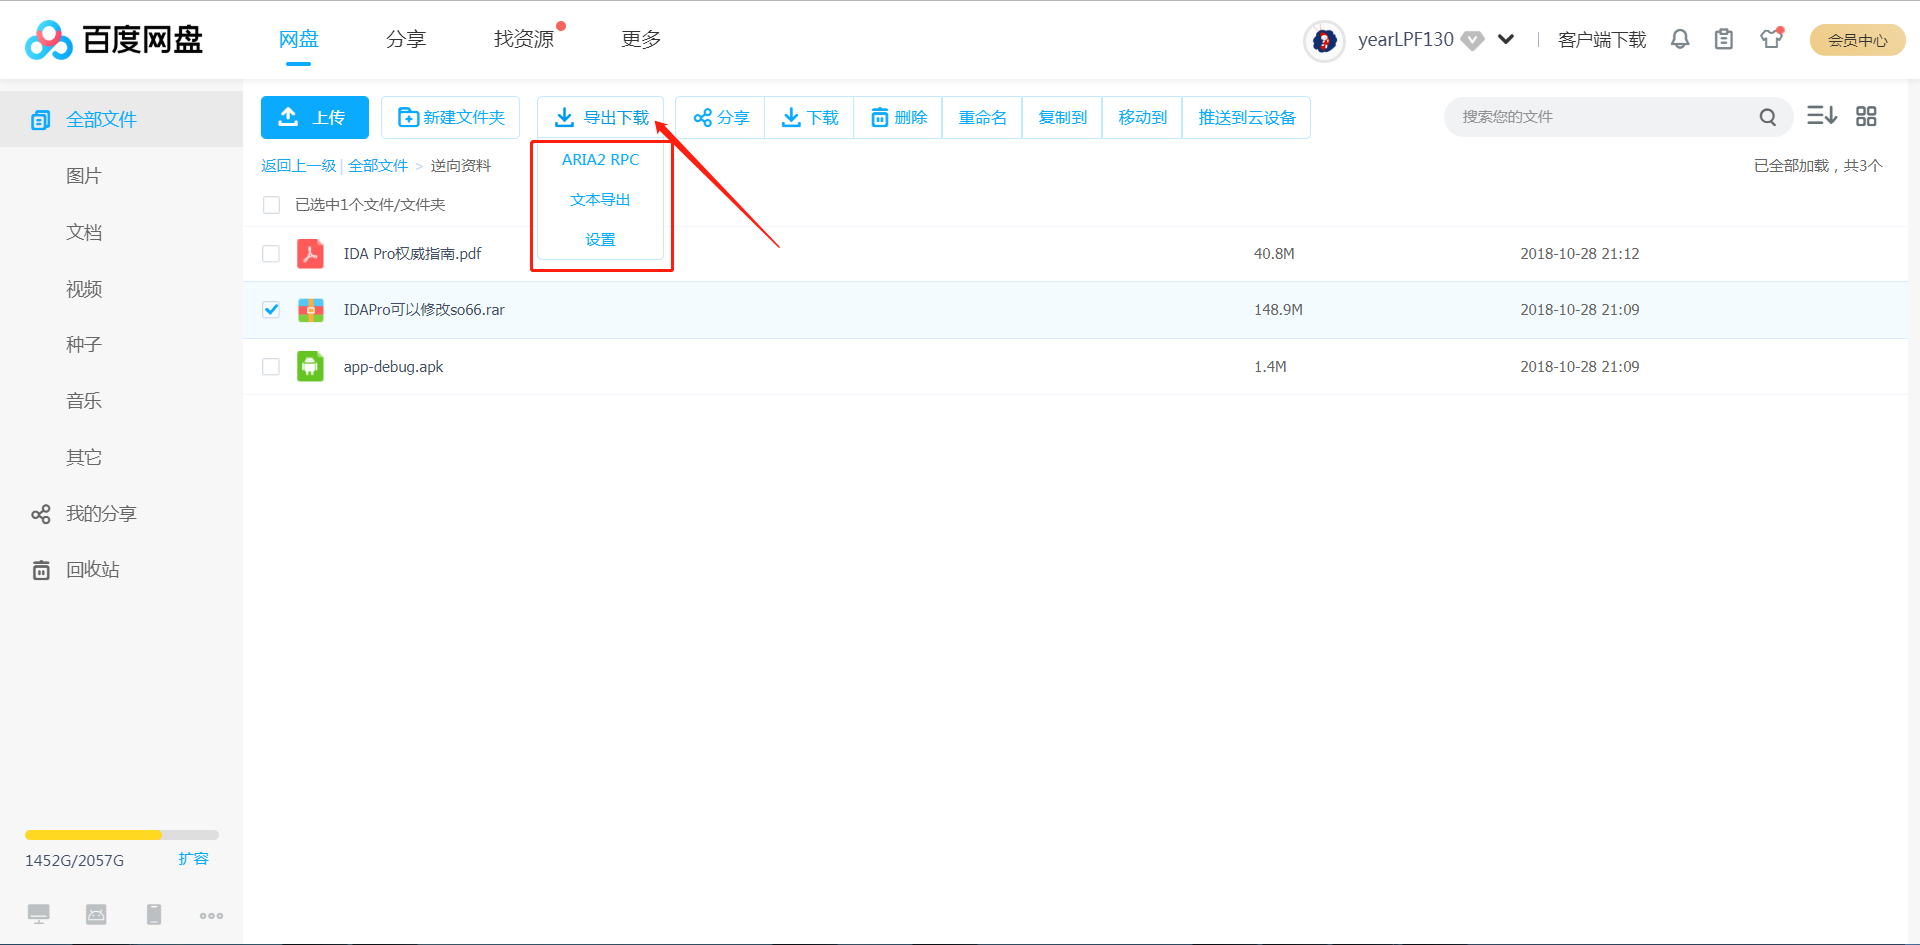Select 设置 in export menu
Image resolution: width=1920 pixels, height=945 pixels.
click(600, 240)
